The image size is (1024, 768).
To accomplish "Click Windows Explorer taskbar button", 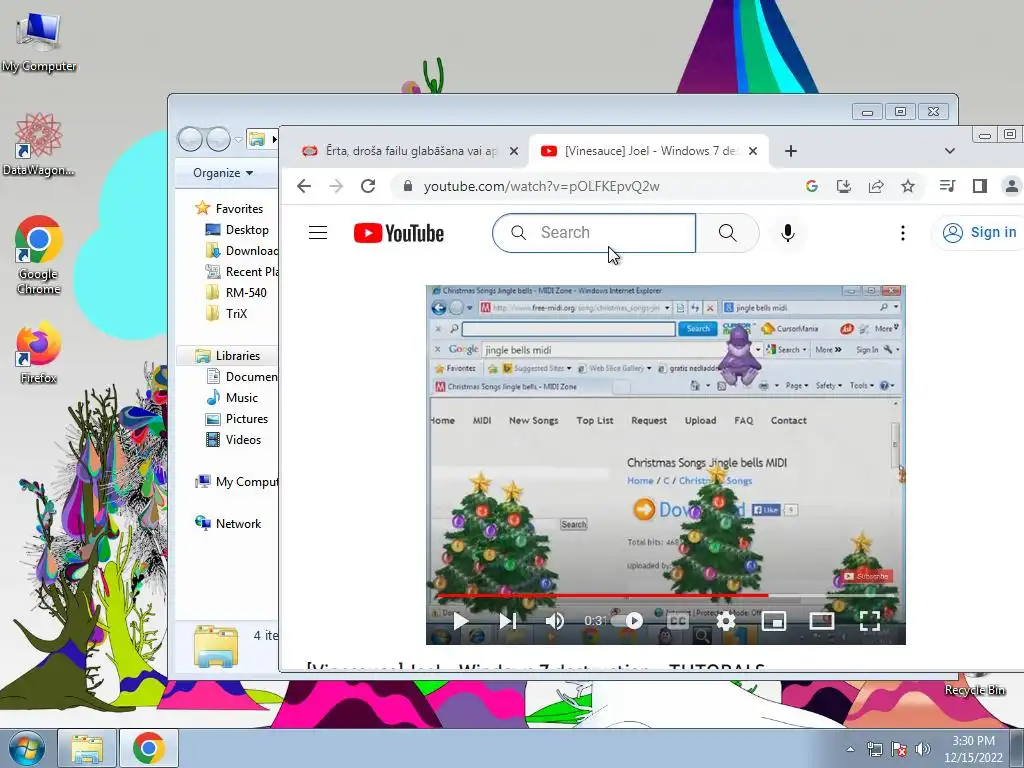I will pos(87,748).
